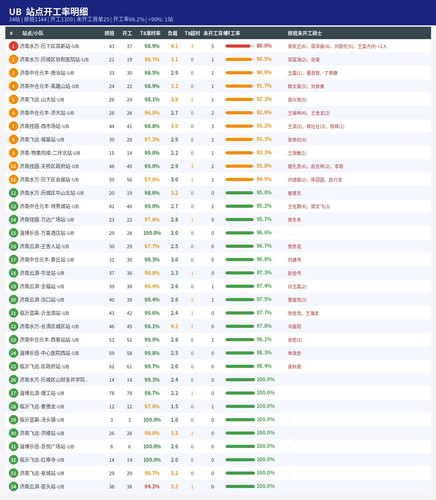The width and height of the screenshot is (436, 500).
Task: Click 济南飞远-山大站-UB station name
Action: click(x=42, y=99)
